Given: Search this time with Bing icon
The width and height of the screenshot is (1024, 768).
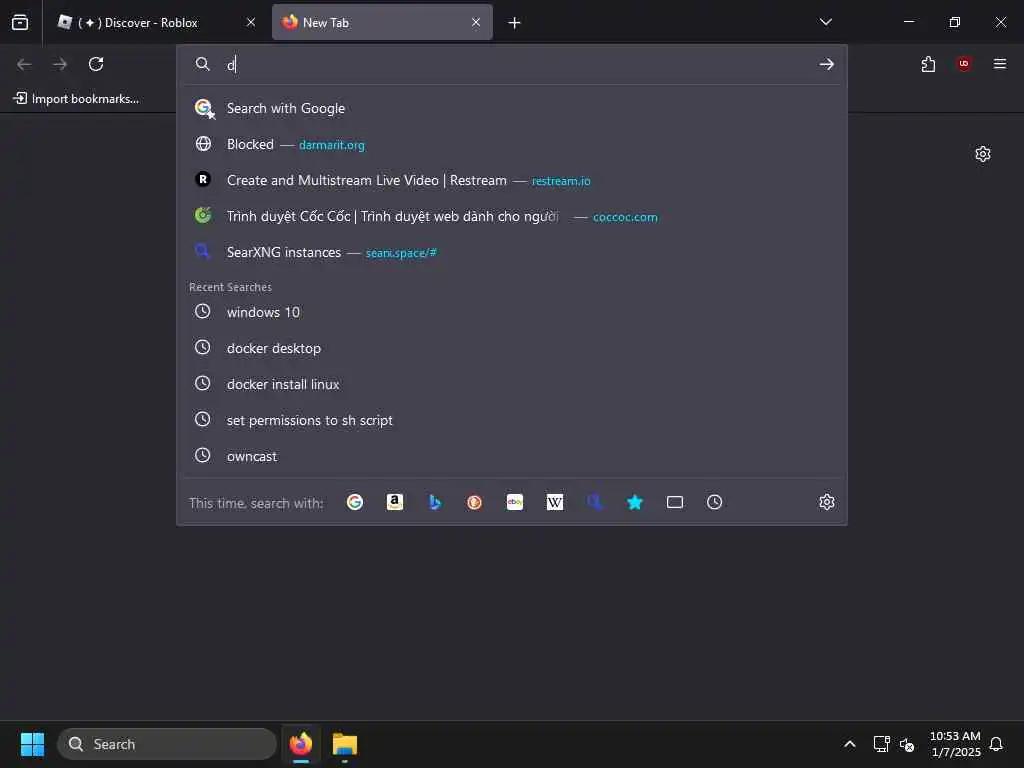Looking at the screenshot, I should point(435,502).
